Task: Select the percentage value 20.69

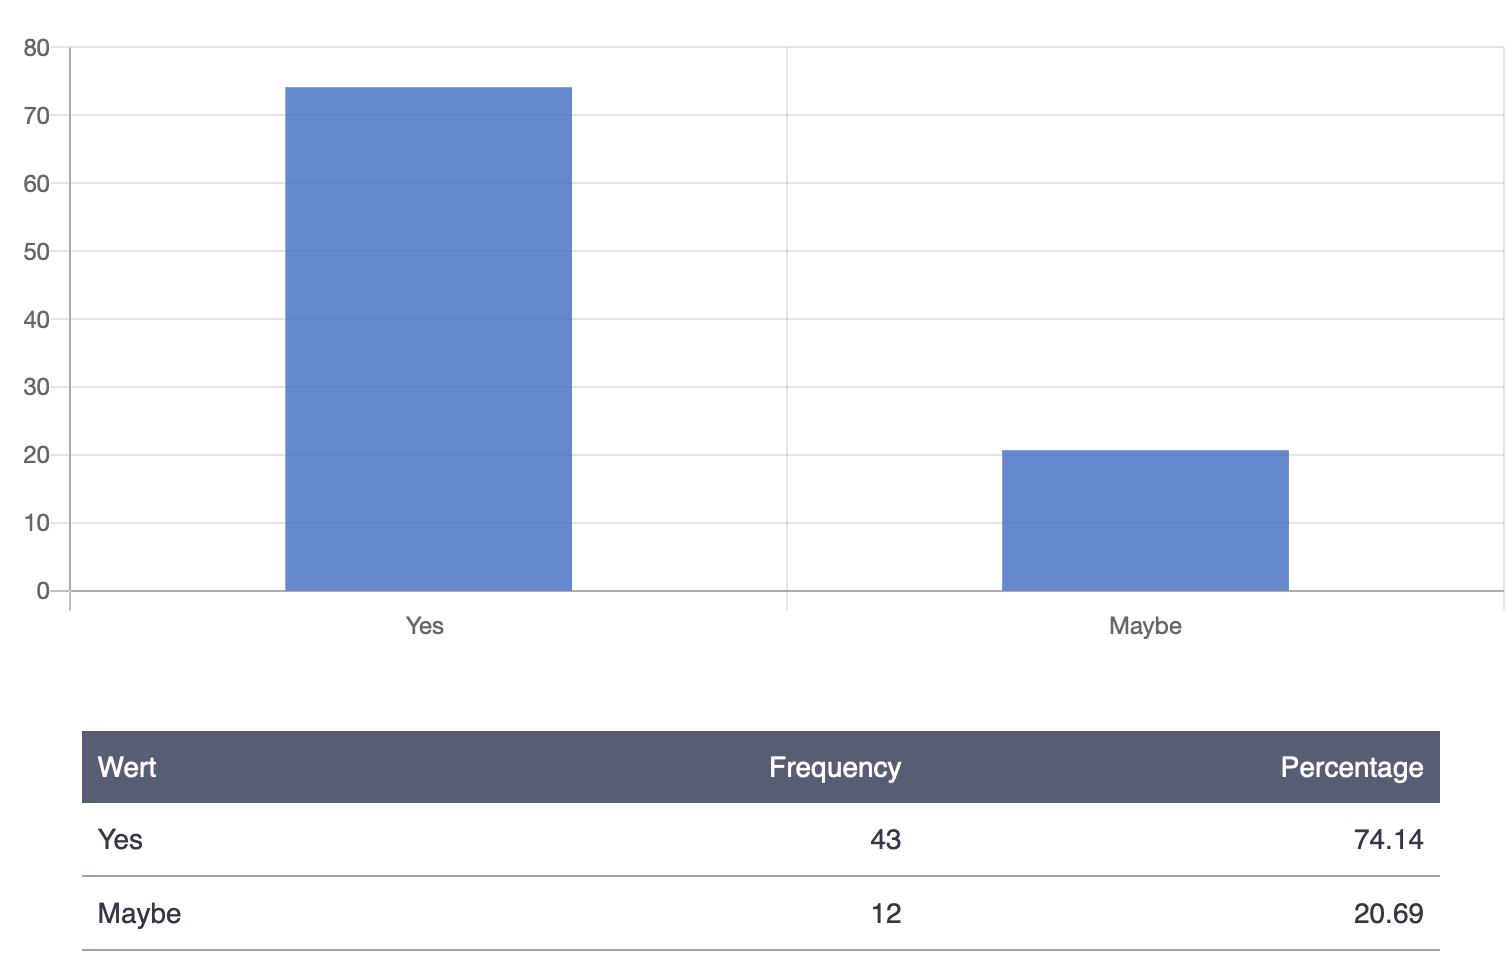Action: (1388, 913)
